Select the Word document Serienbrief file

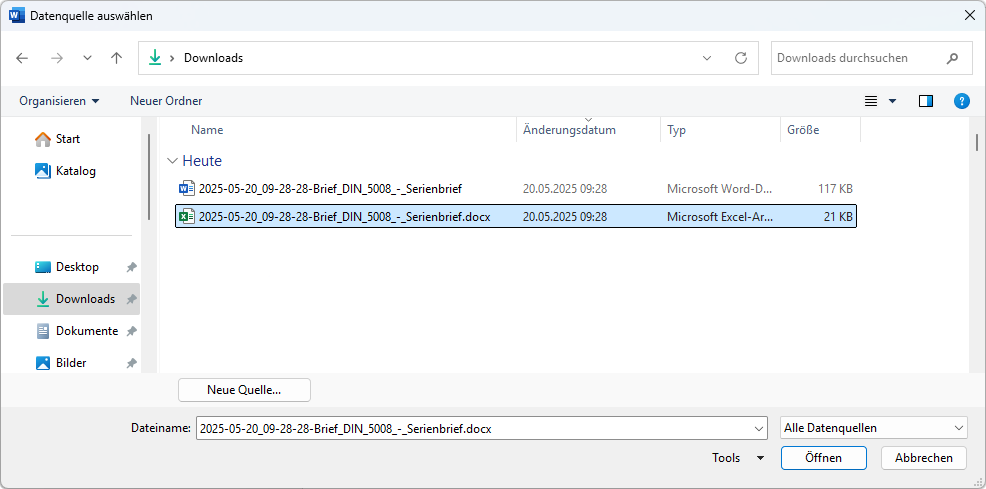516,188
